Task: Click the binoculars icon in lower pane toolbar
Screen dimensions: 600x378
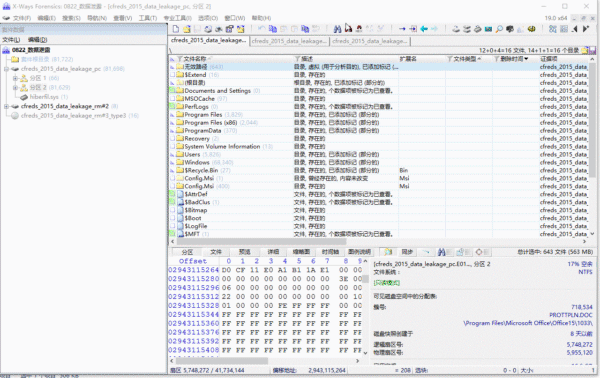Action: [x=441, y=252]
